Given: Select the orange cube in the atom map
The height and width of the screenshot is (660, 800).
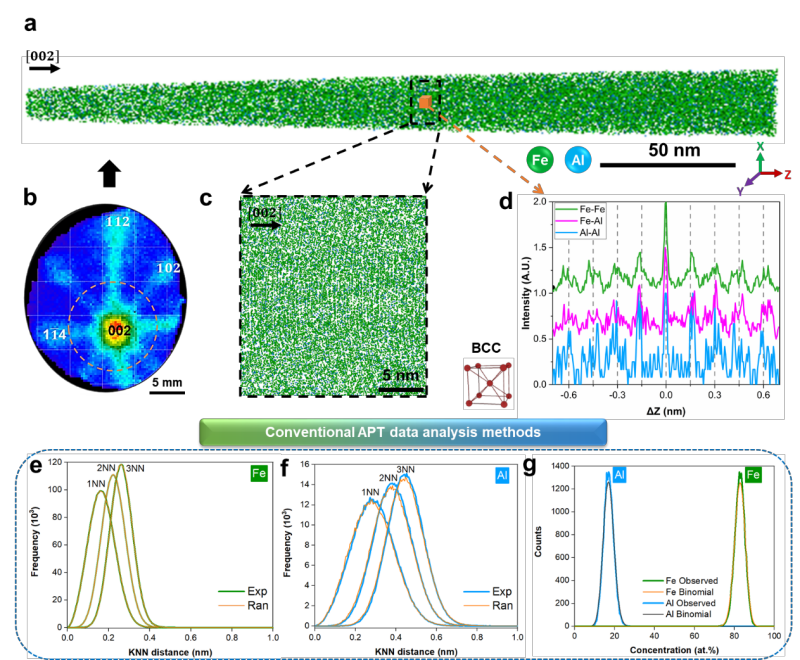Looking at the screenshot, I should 425,102.
